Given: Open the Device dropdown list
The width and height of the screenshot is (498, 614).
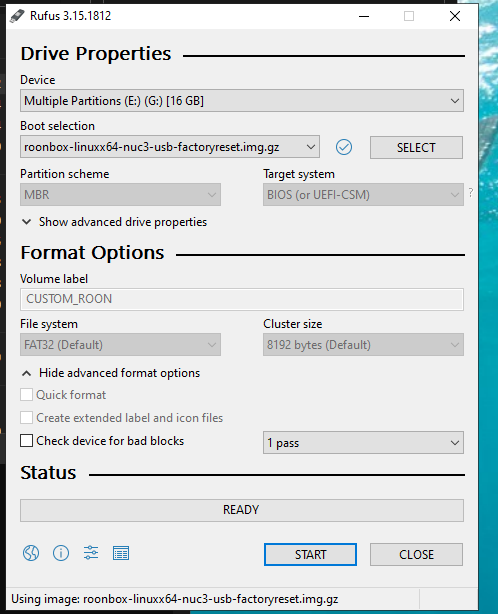Looking at the screenshot, I should [x=242, y=101].
